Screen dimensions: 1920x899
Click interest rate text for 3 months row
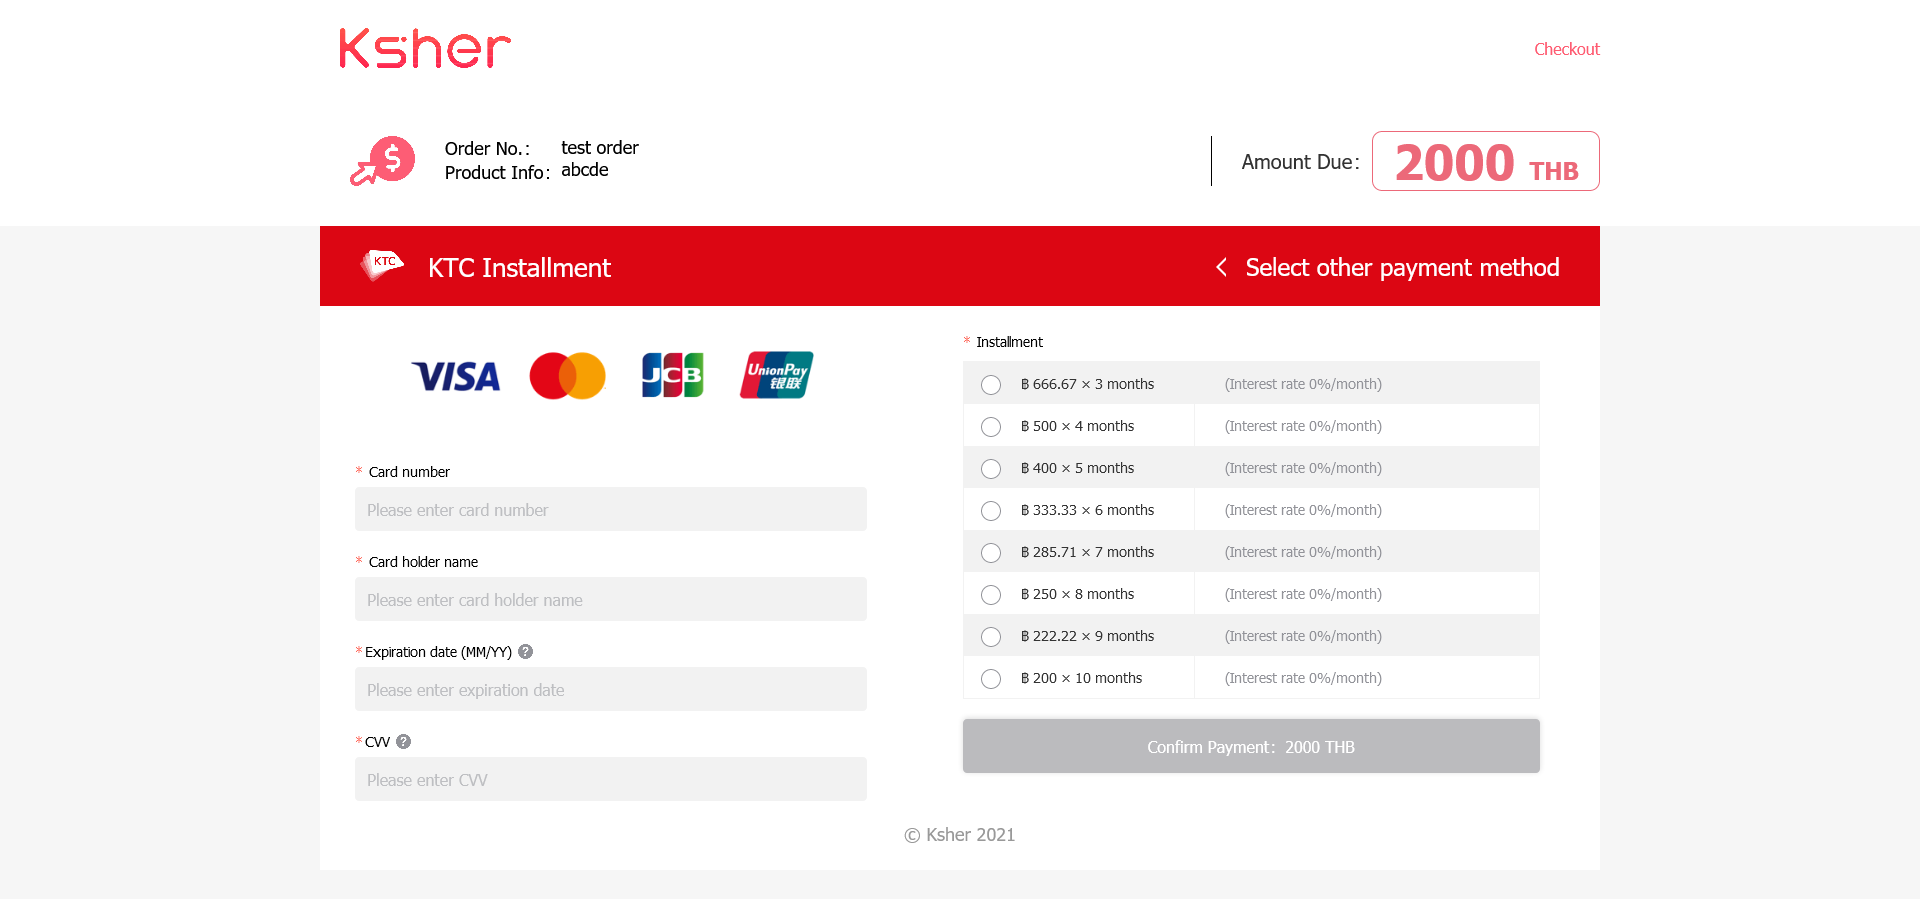click(x=1303, y=384)
